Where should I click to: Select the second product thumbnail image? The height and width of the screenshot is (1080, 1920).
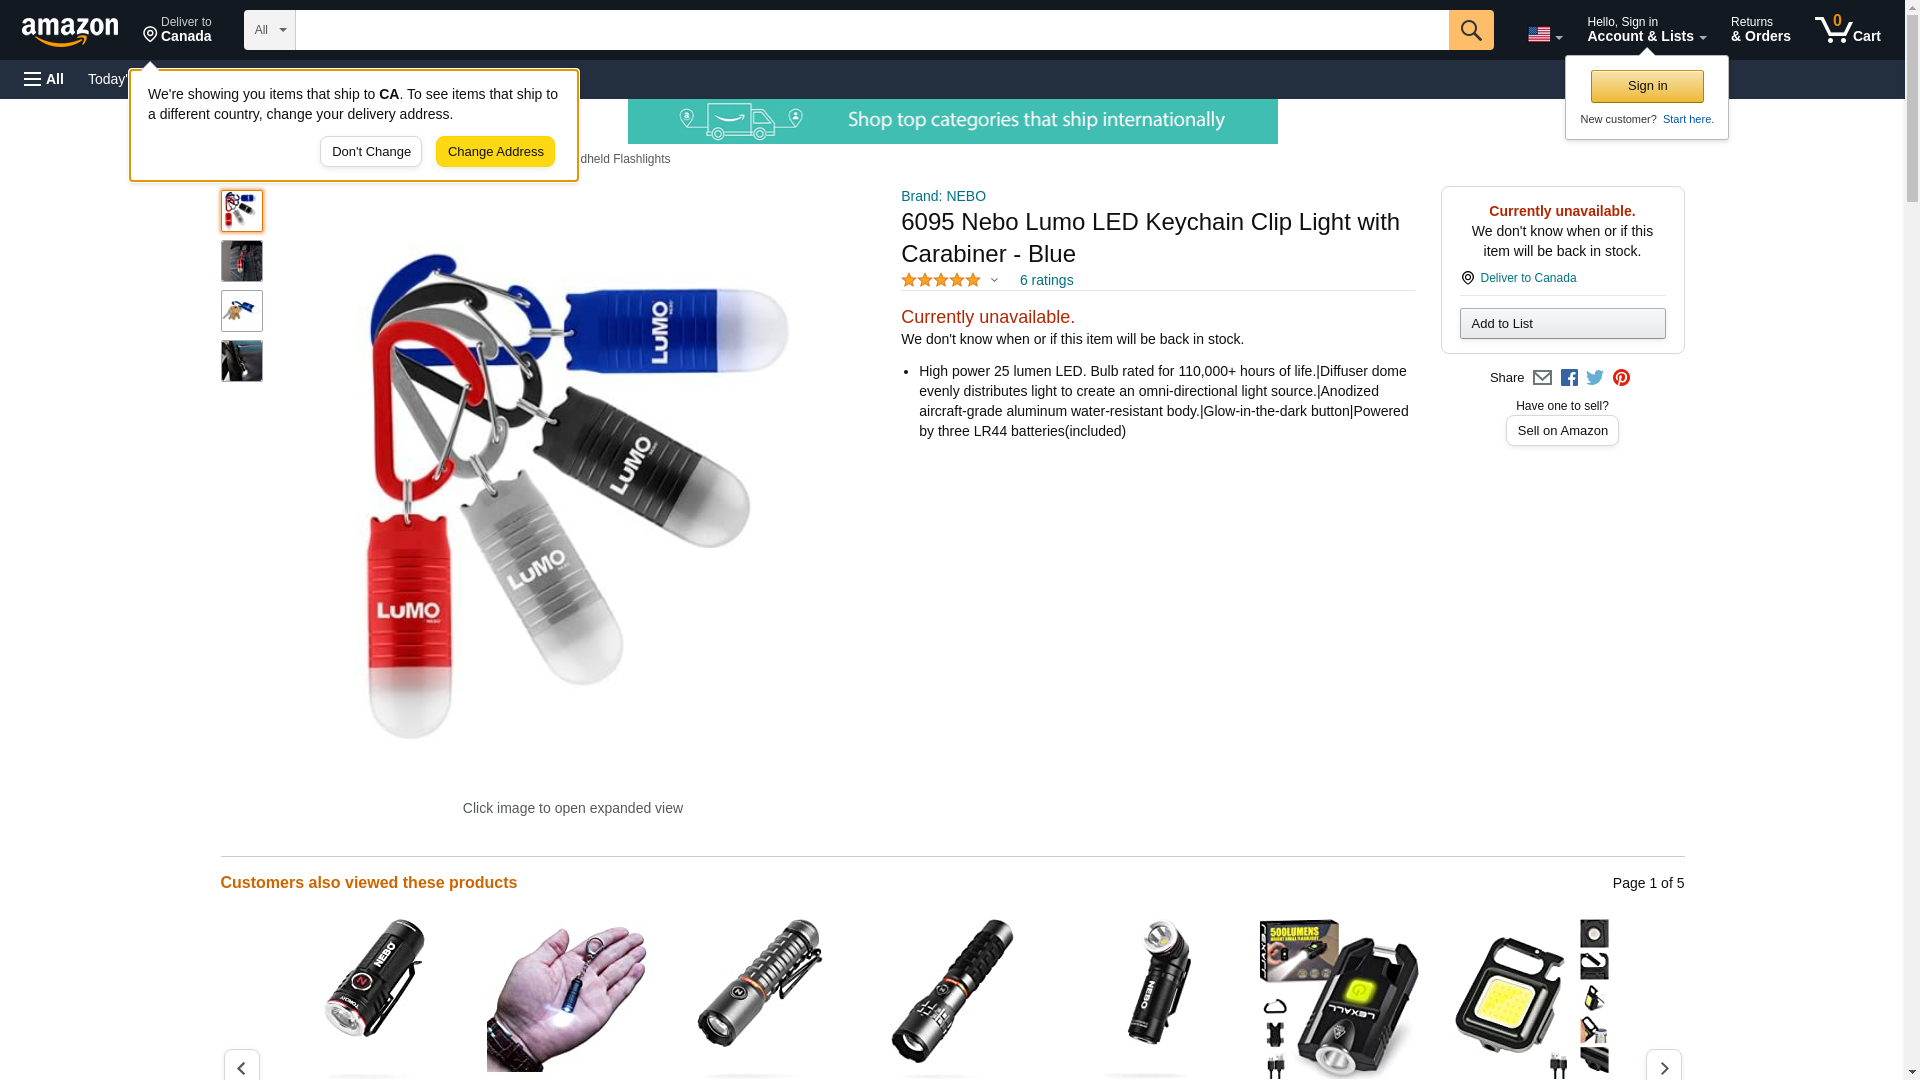click(x=242, y=261)
